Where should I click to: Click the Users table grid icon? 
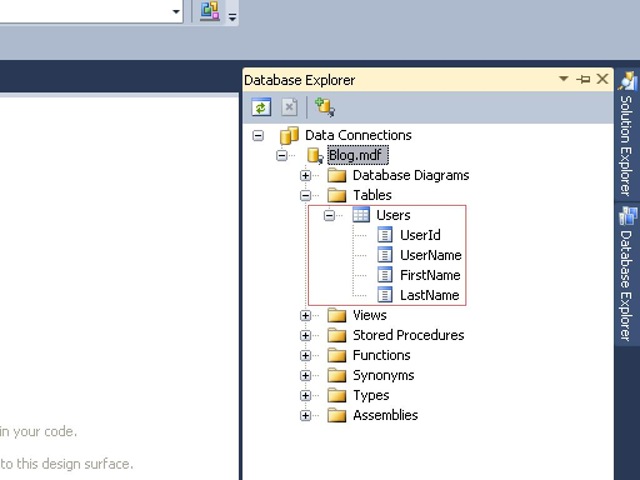coord(361,215)
